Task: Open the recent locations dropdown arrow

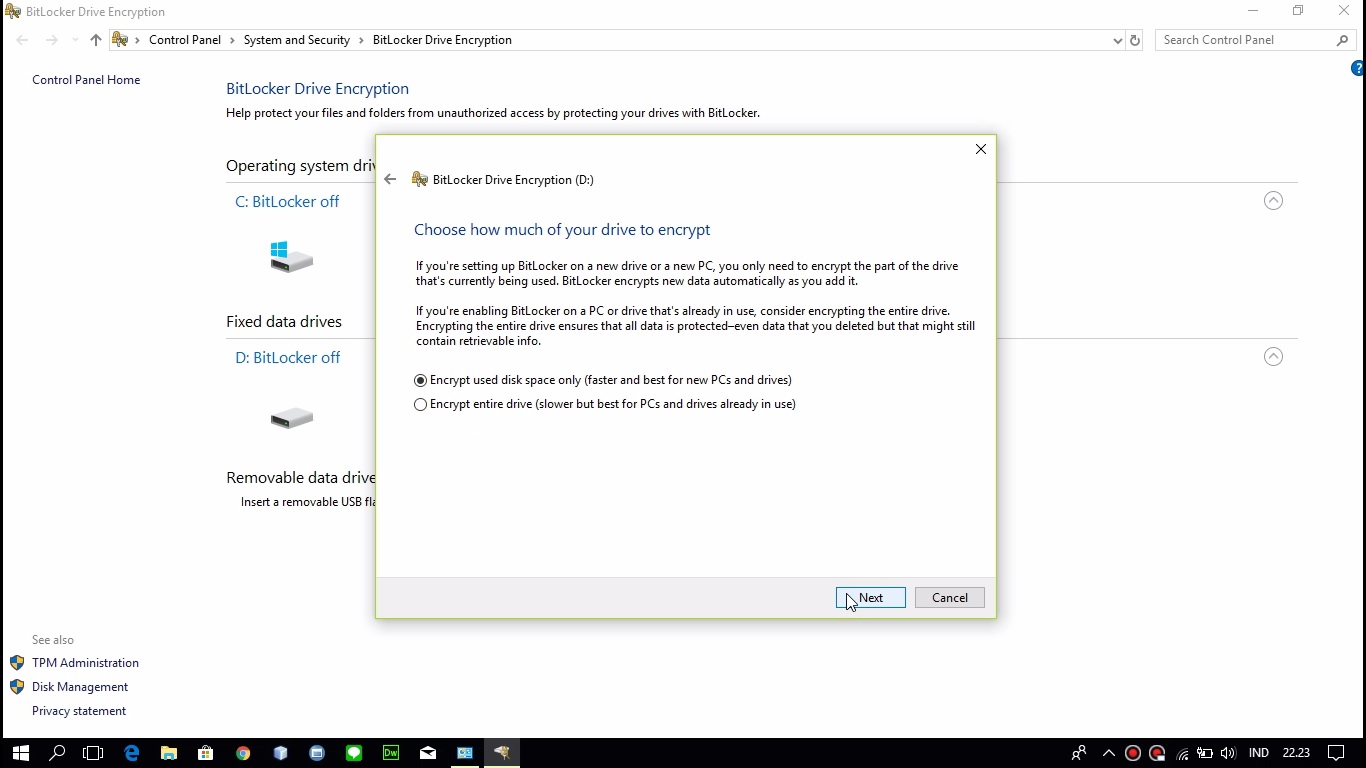Action: [x=75, y=40]
